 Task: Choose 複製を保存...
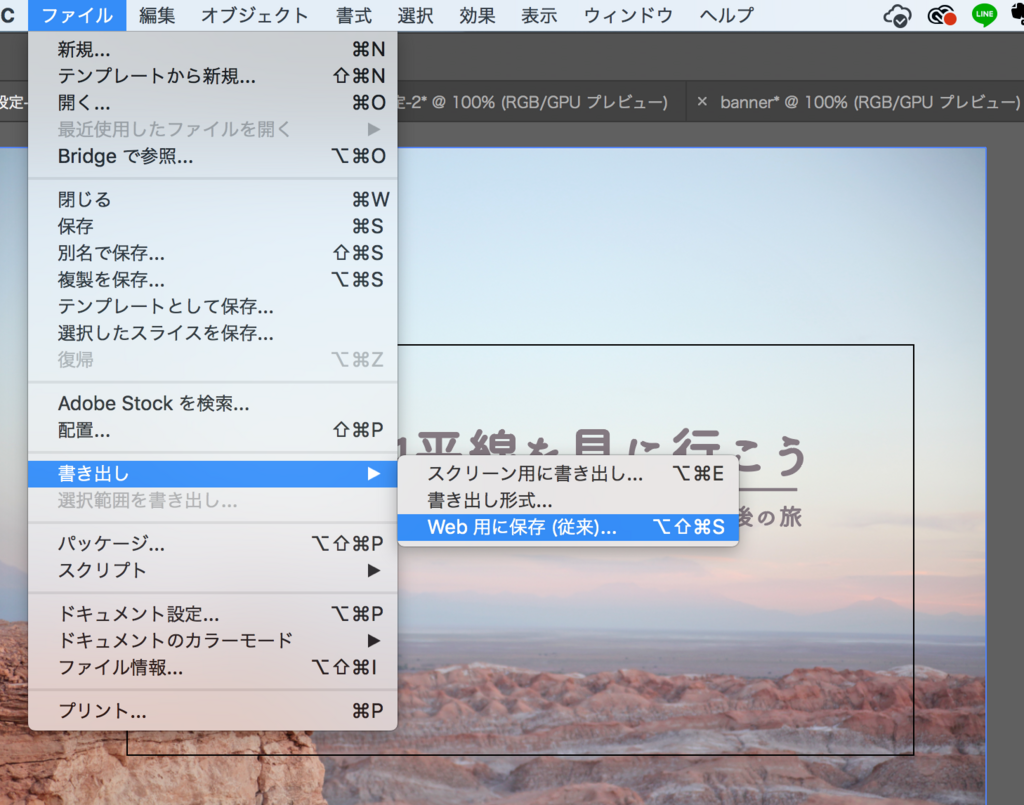[x=213, y=279]
